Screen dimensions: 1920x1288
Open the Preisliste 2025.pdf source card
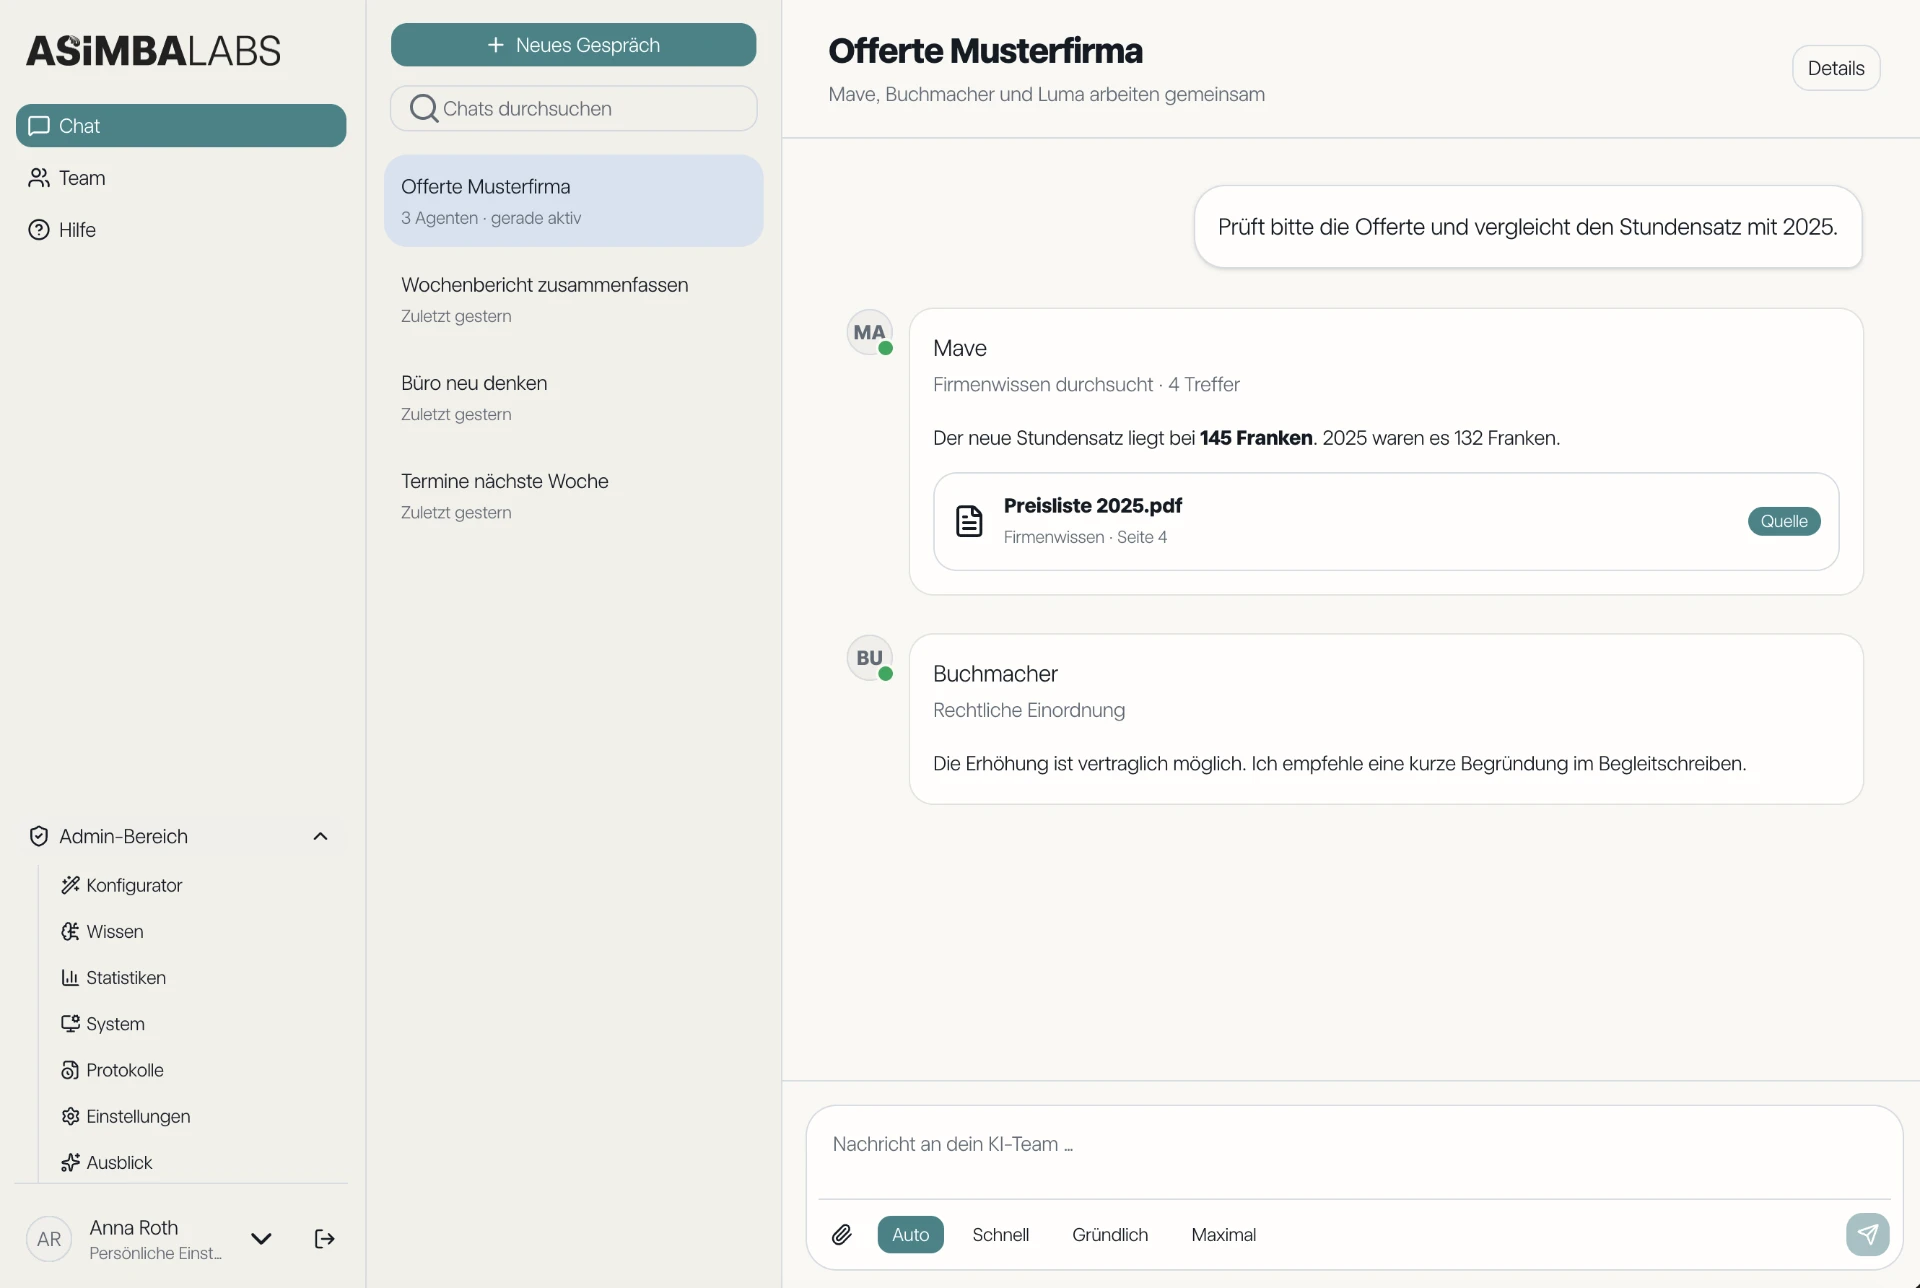click(1386, 521)
